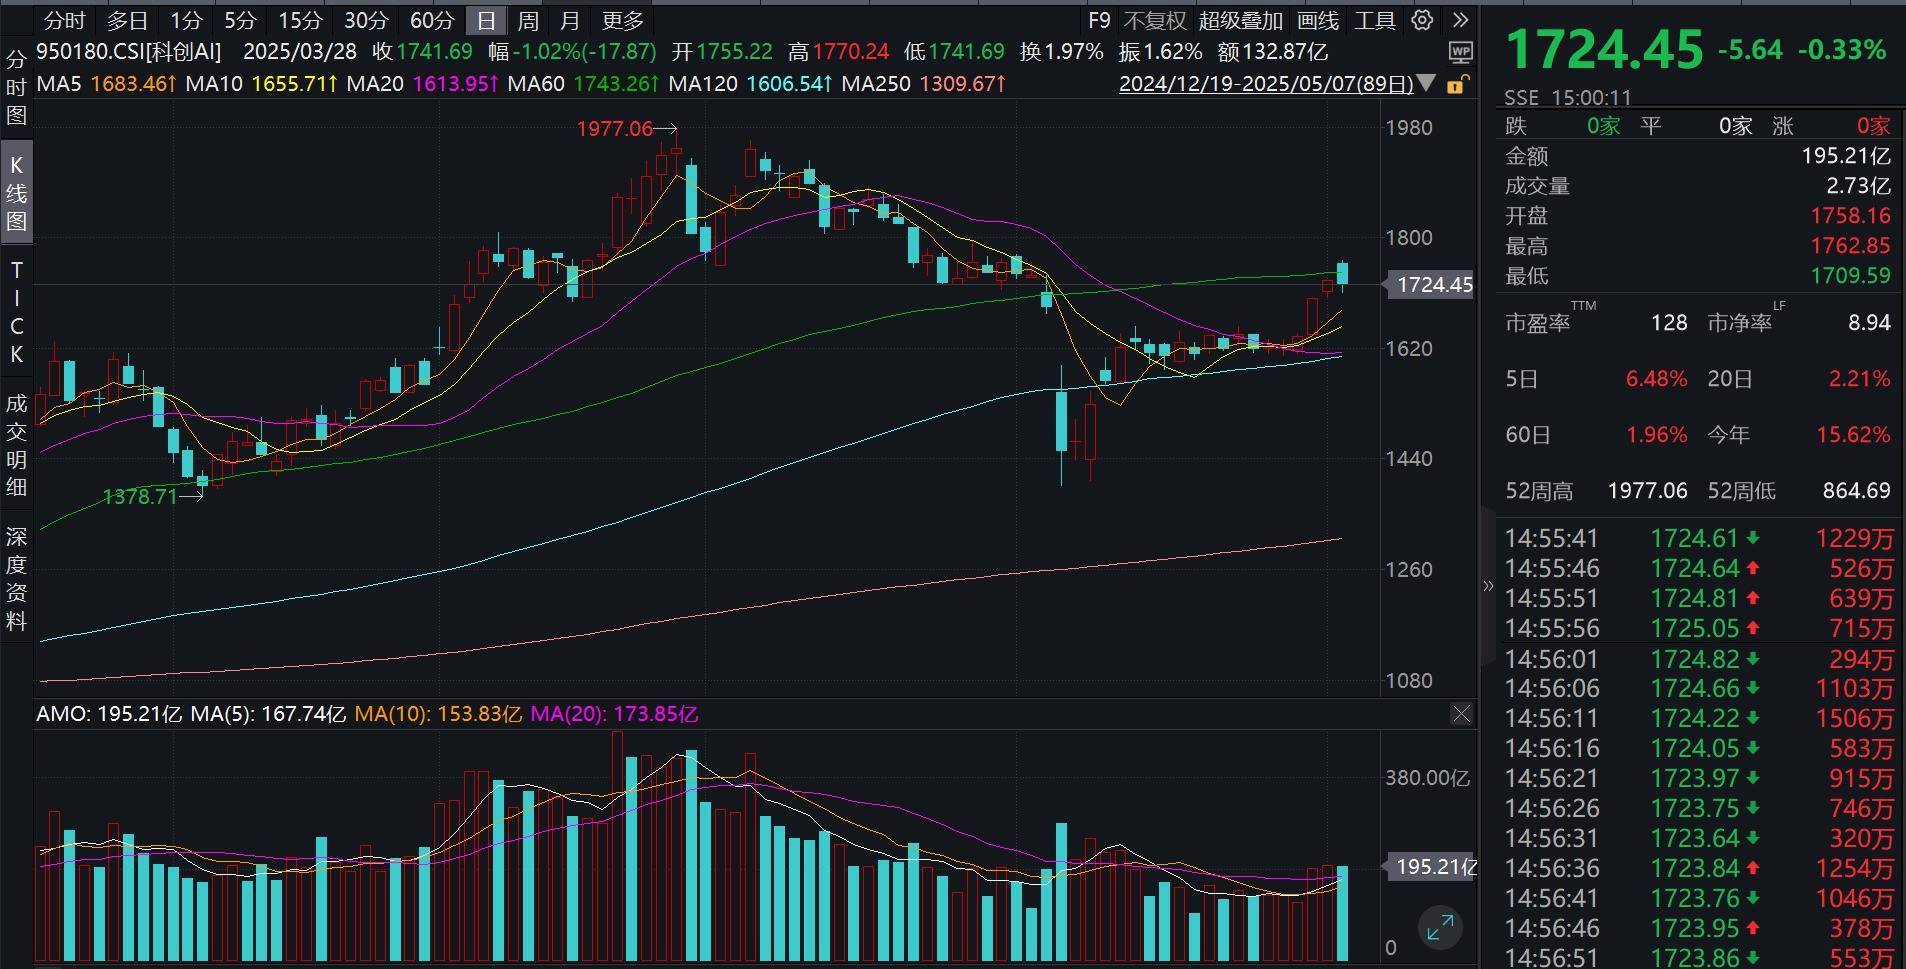Screen dimensions: 1906x969
Task: Expand toolbar with double-chevron icon
Action: [1460, 20]
